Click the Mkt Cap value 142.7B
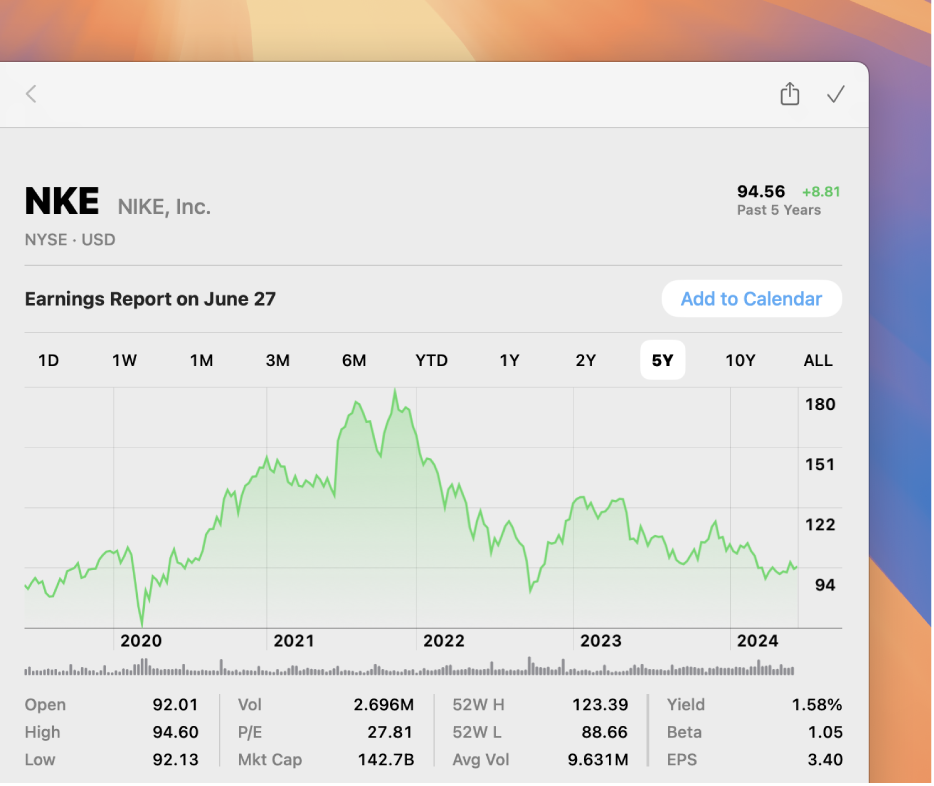934x786 pixels. pos(386,759)
